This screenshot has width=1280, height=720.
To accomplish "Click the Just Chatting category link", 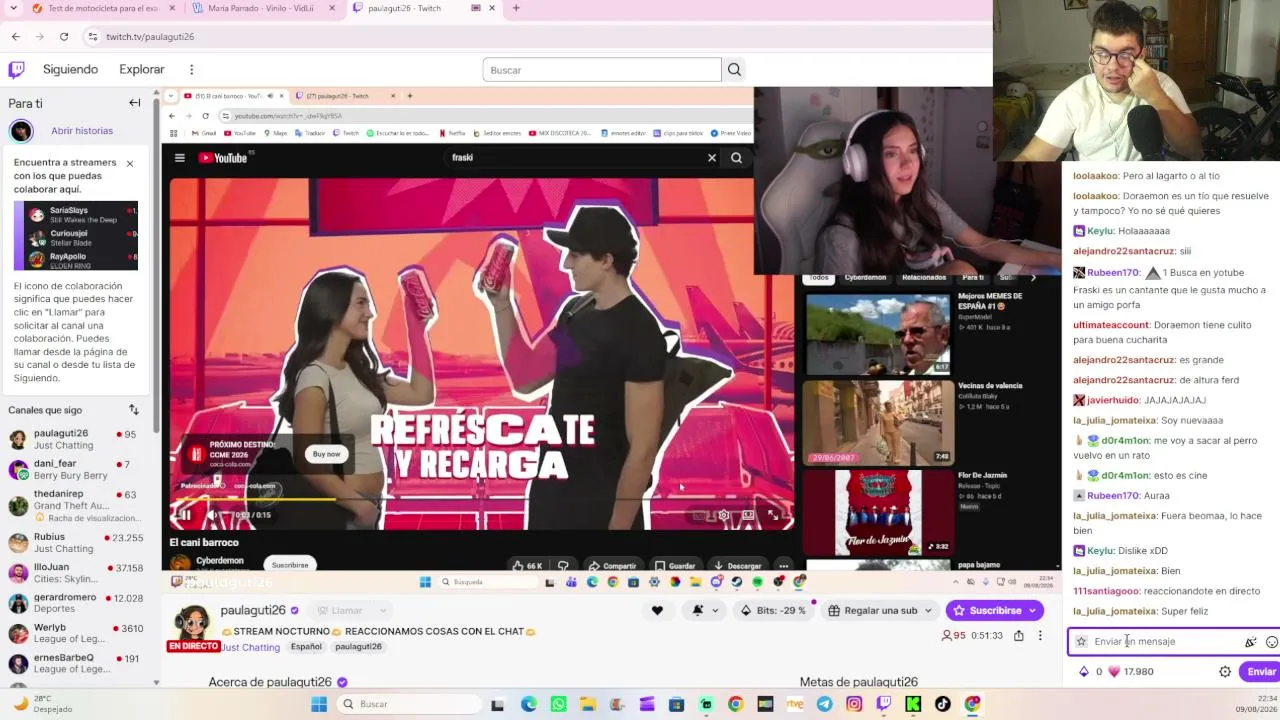I will [250, 648].
